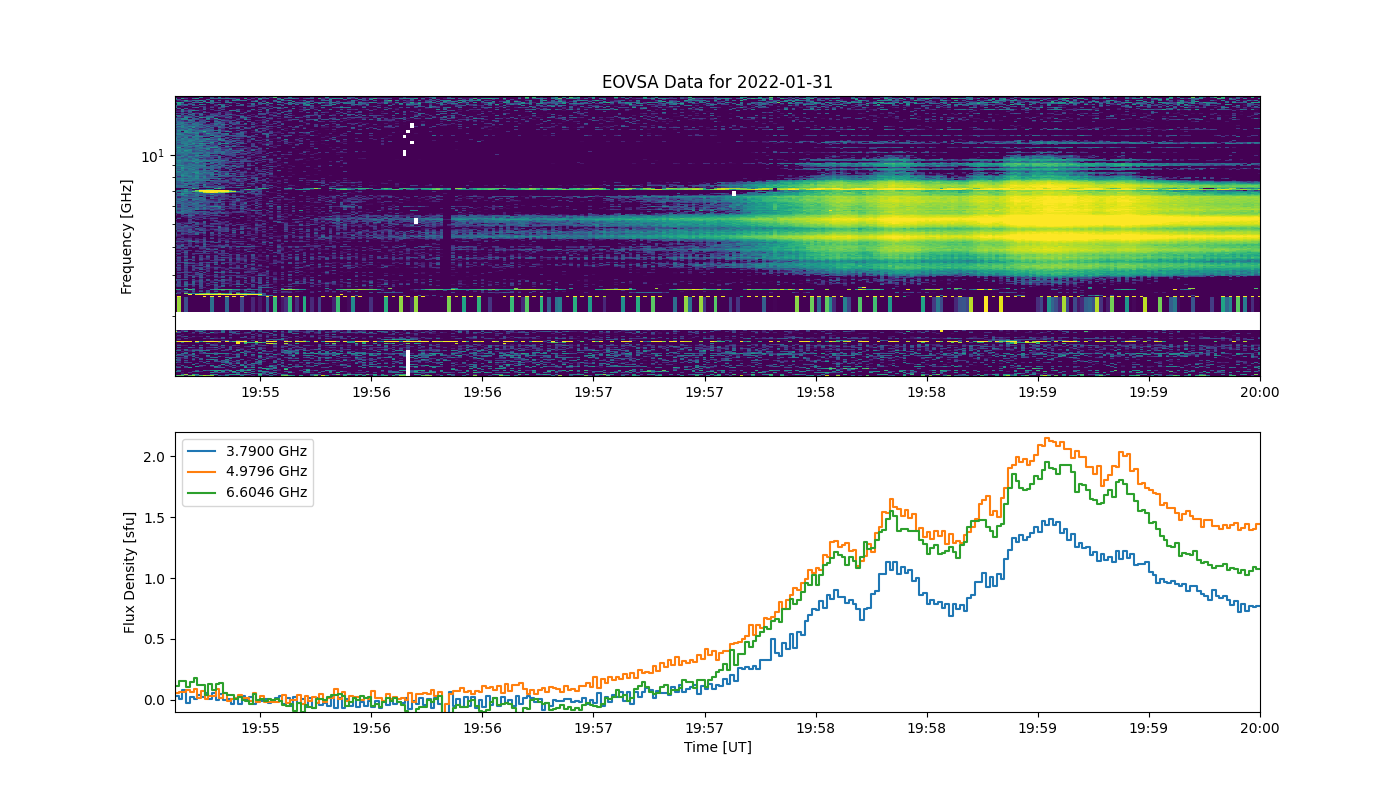Image resolution: width=1400 pixels, height=800 pixels.
Task: Click the Frequency [GHz] axis label
Action: [x=127, y=236]
